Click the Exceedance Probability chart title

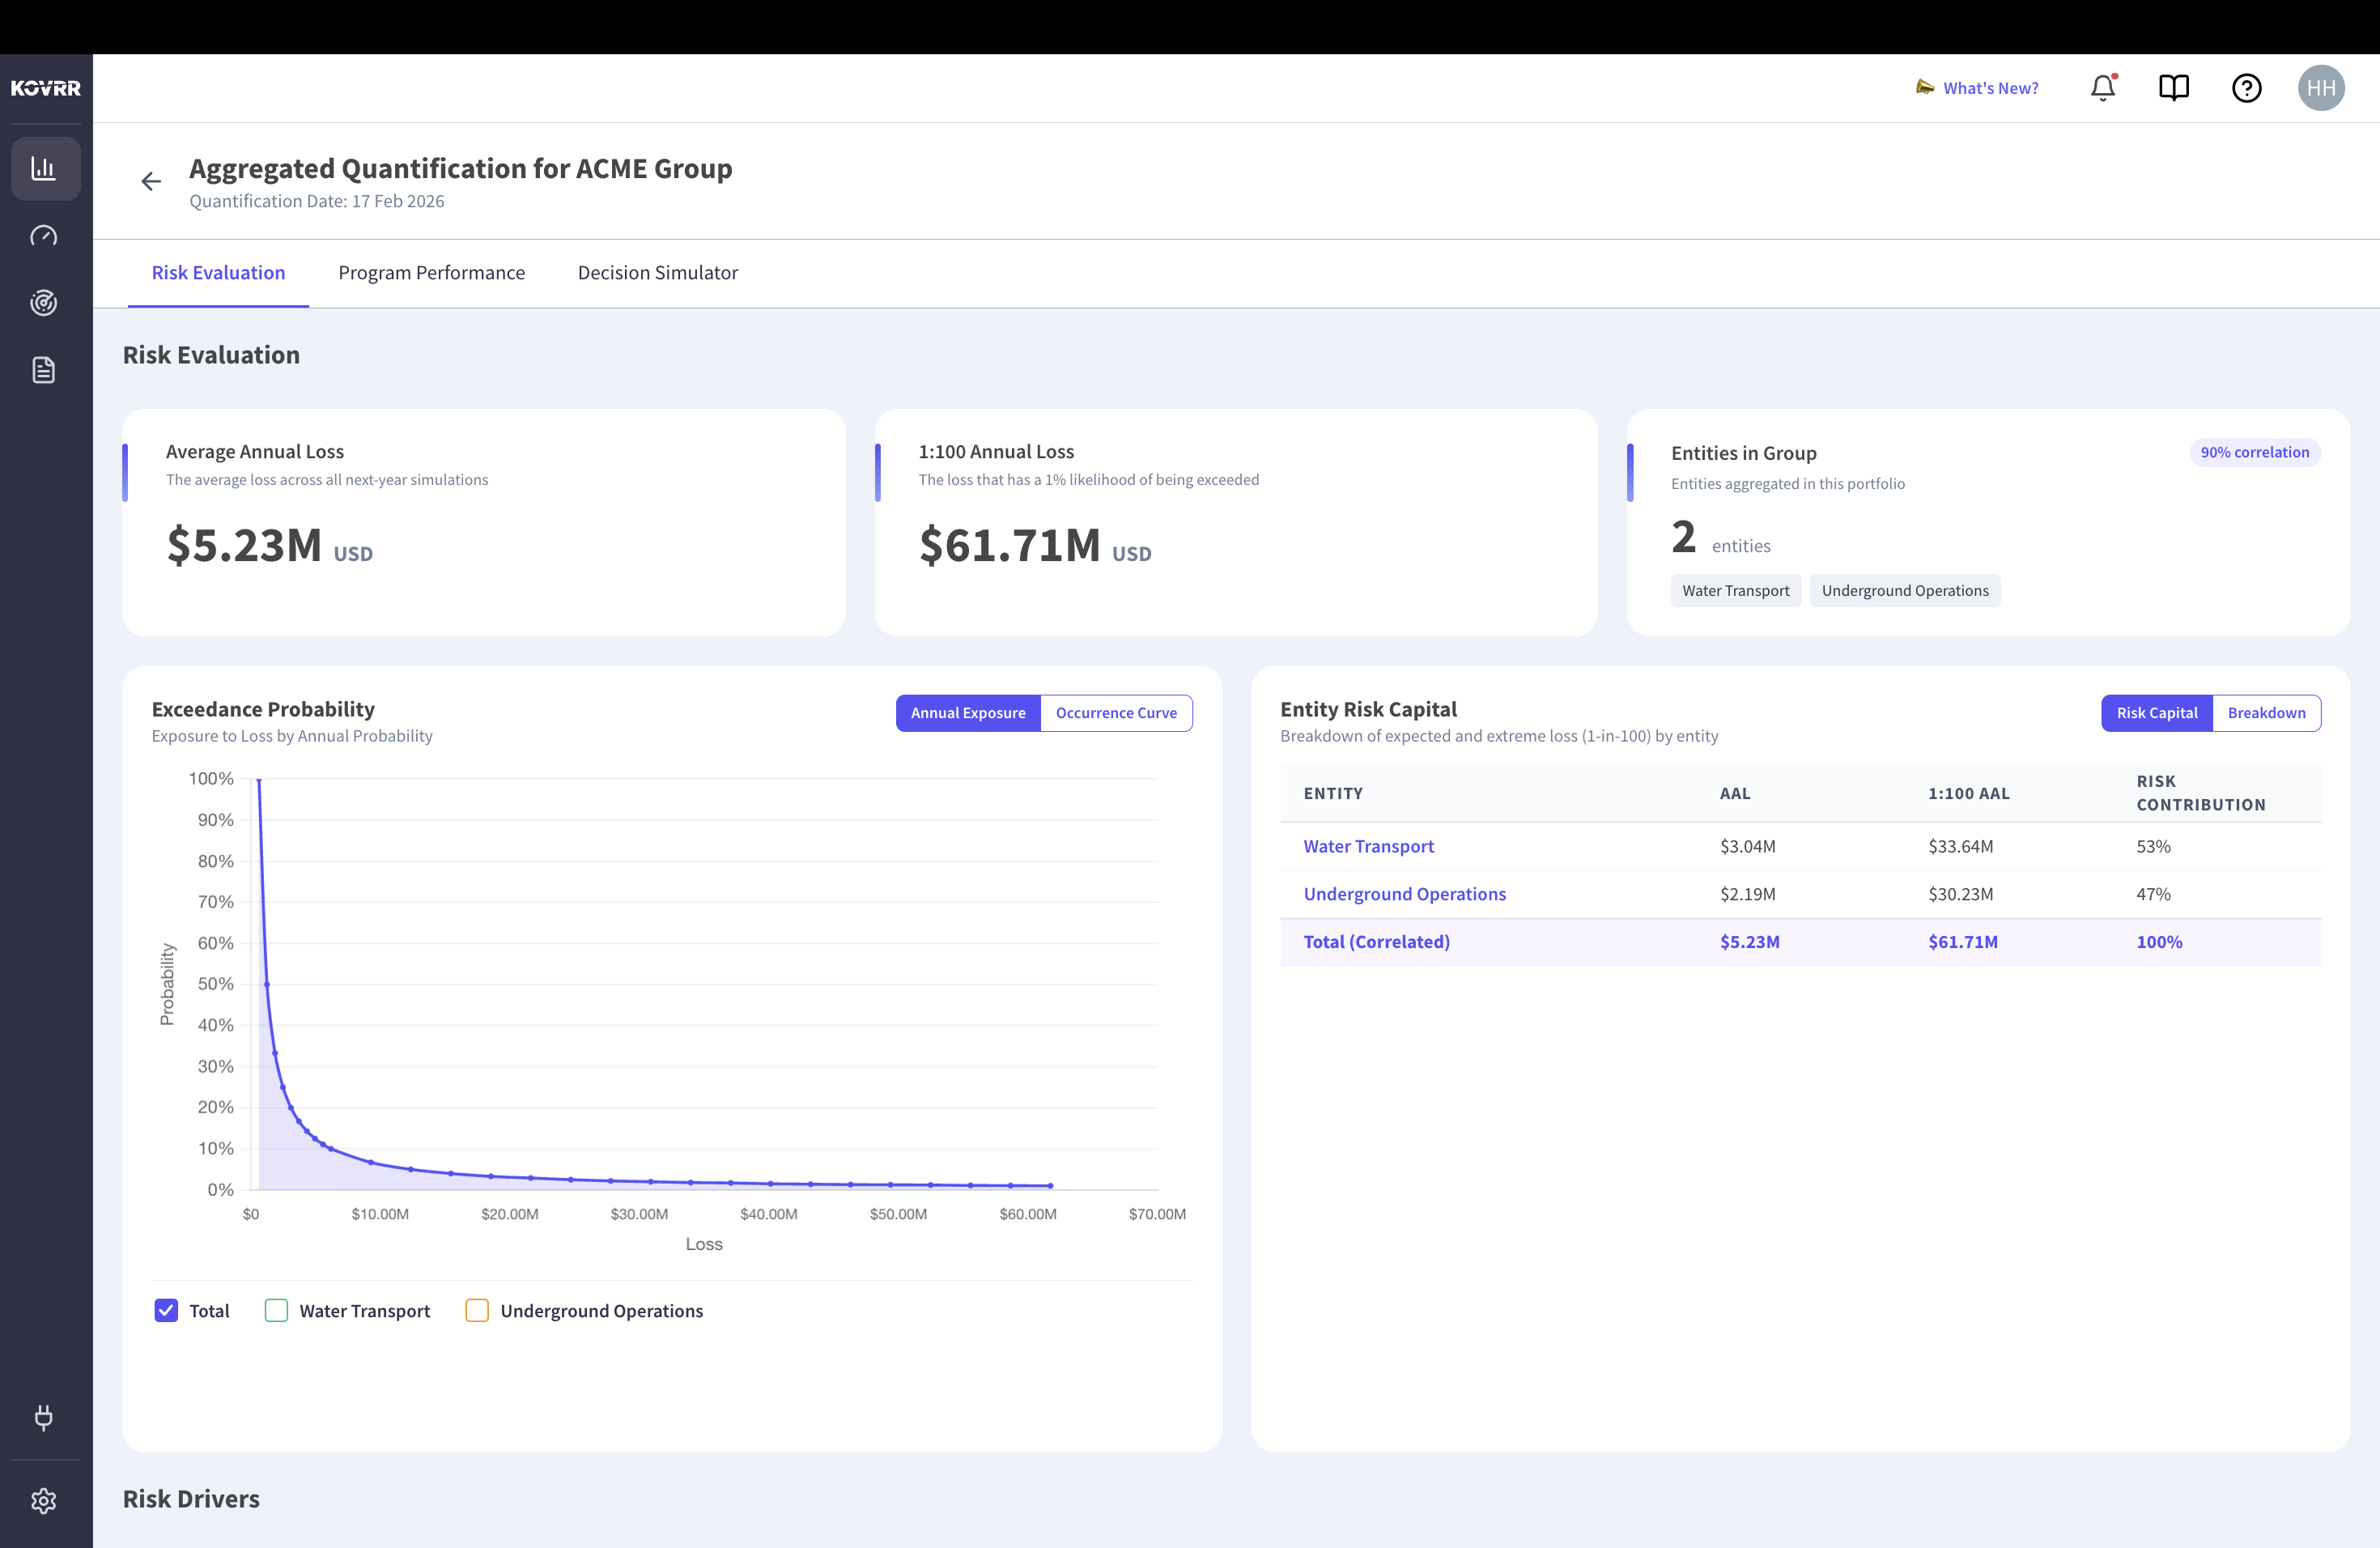click(263, 709)
